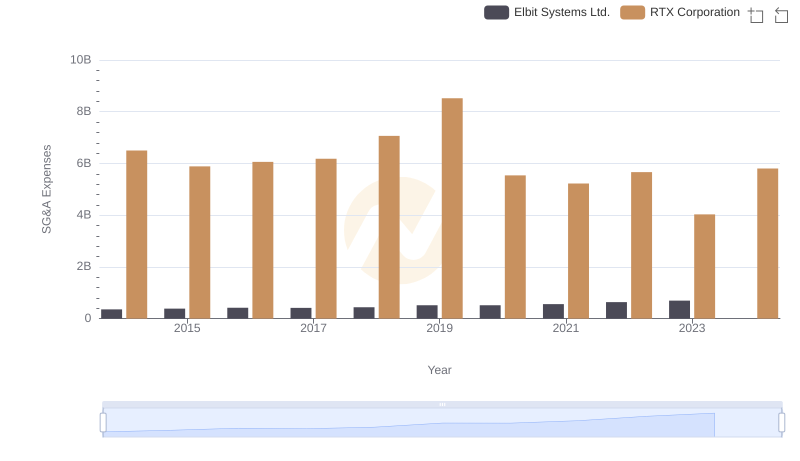Click the 2B y-axis label

(x=84, y=266)
